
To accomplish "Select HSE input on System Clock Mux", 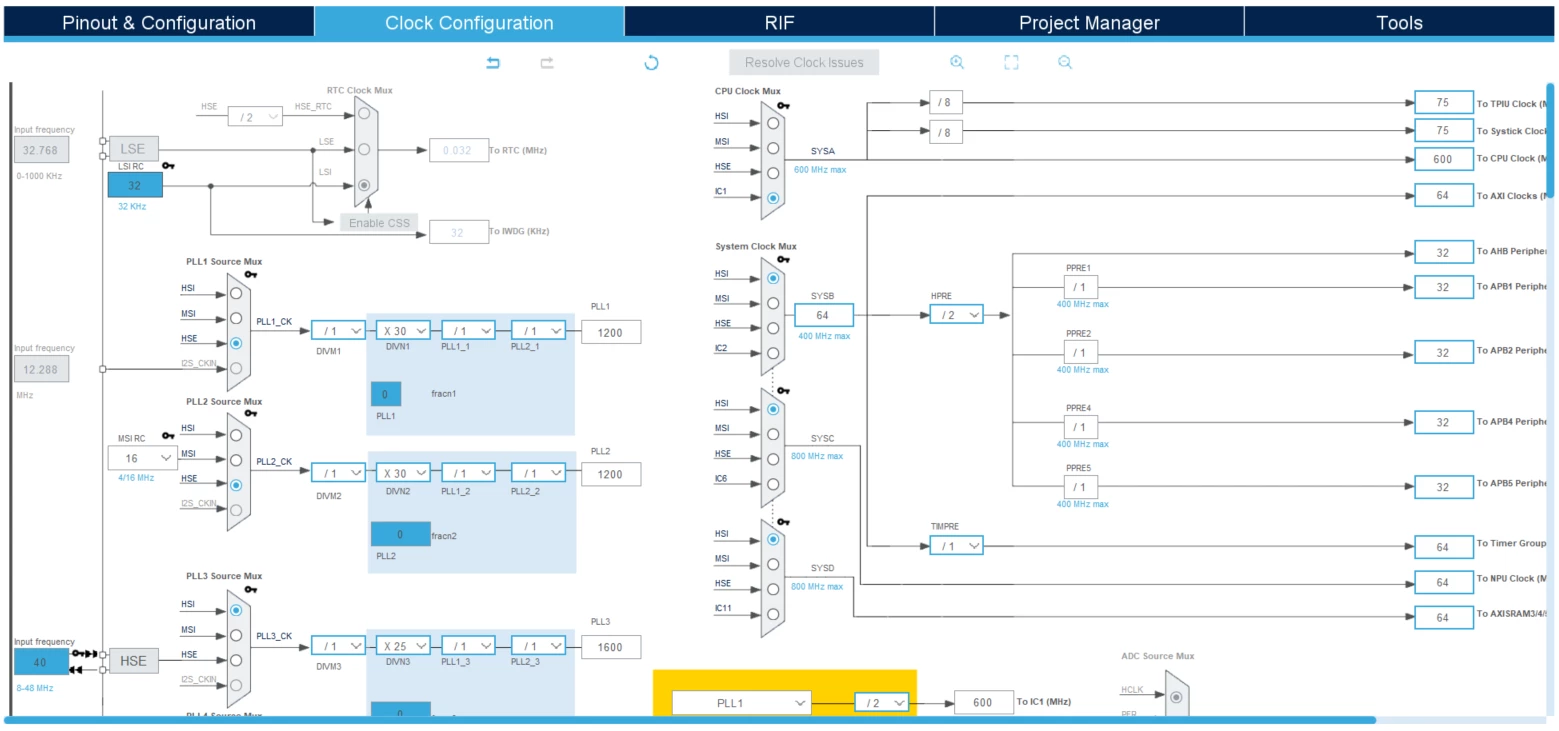I will tap(772, 328).
